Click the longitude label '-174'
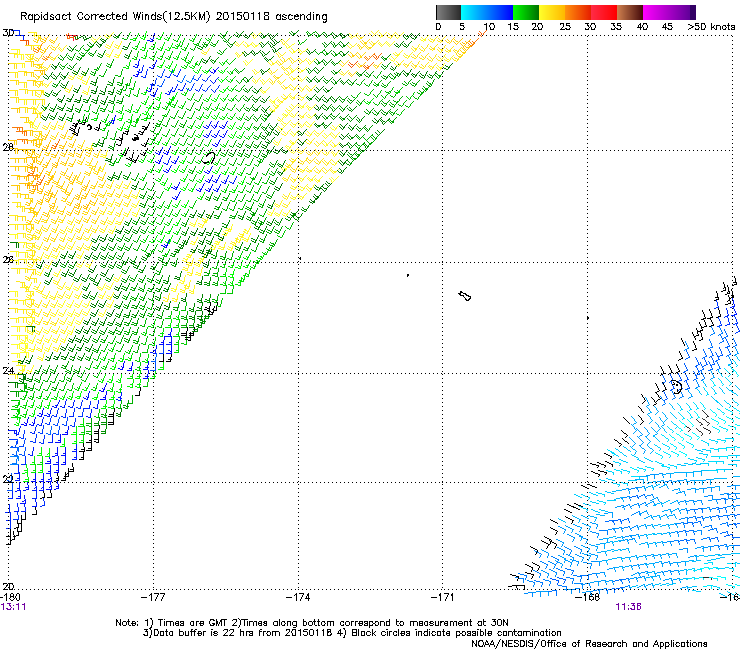Image resolution: width=740 pixels, height=650 pixels. pyautogui.click(x=298, y=597)
